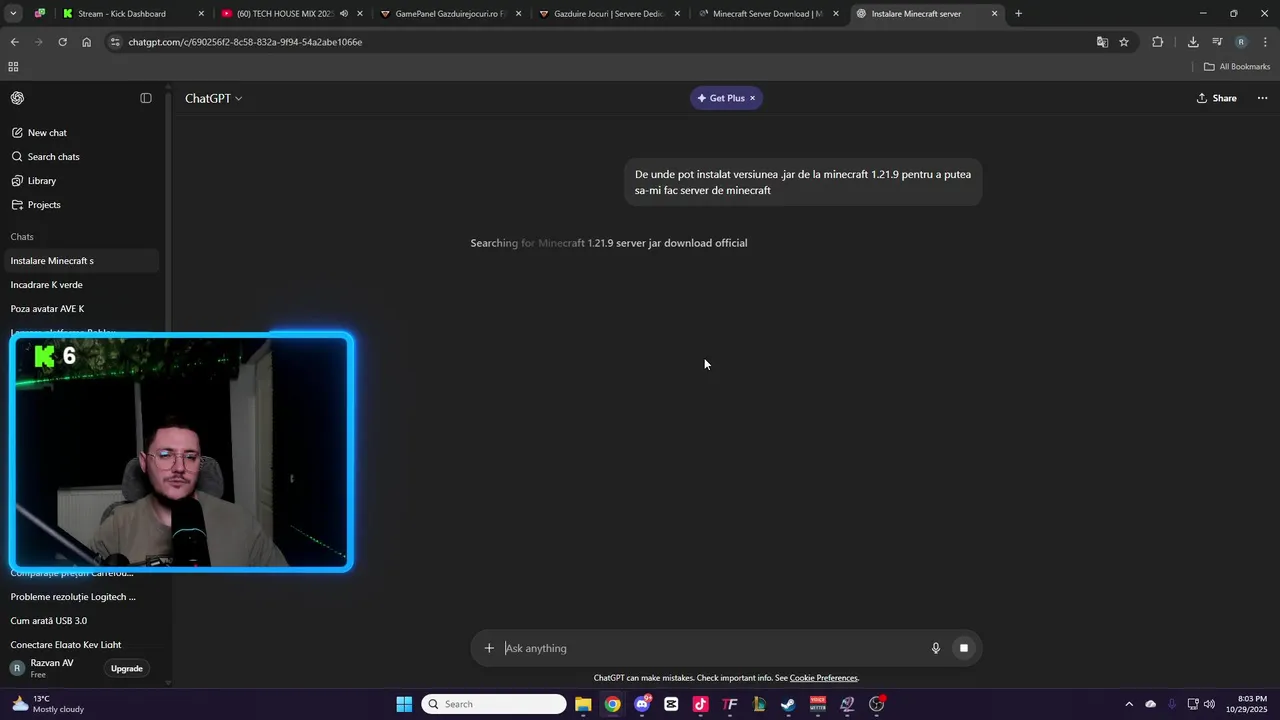Open the Chrome profile avatar
The width and height of the screenshot is (1280, 720).
(1241, 42)
